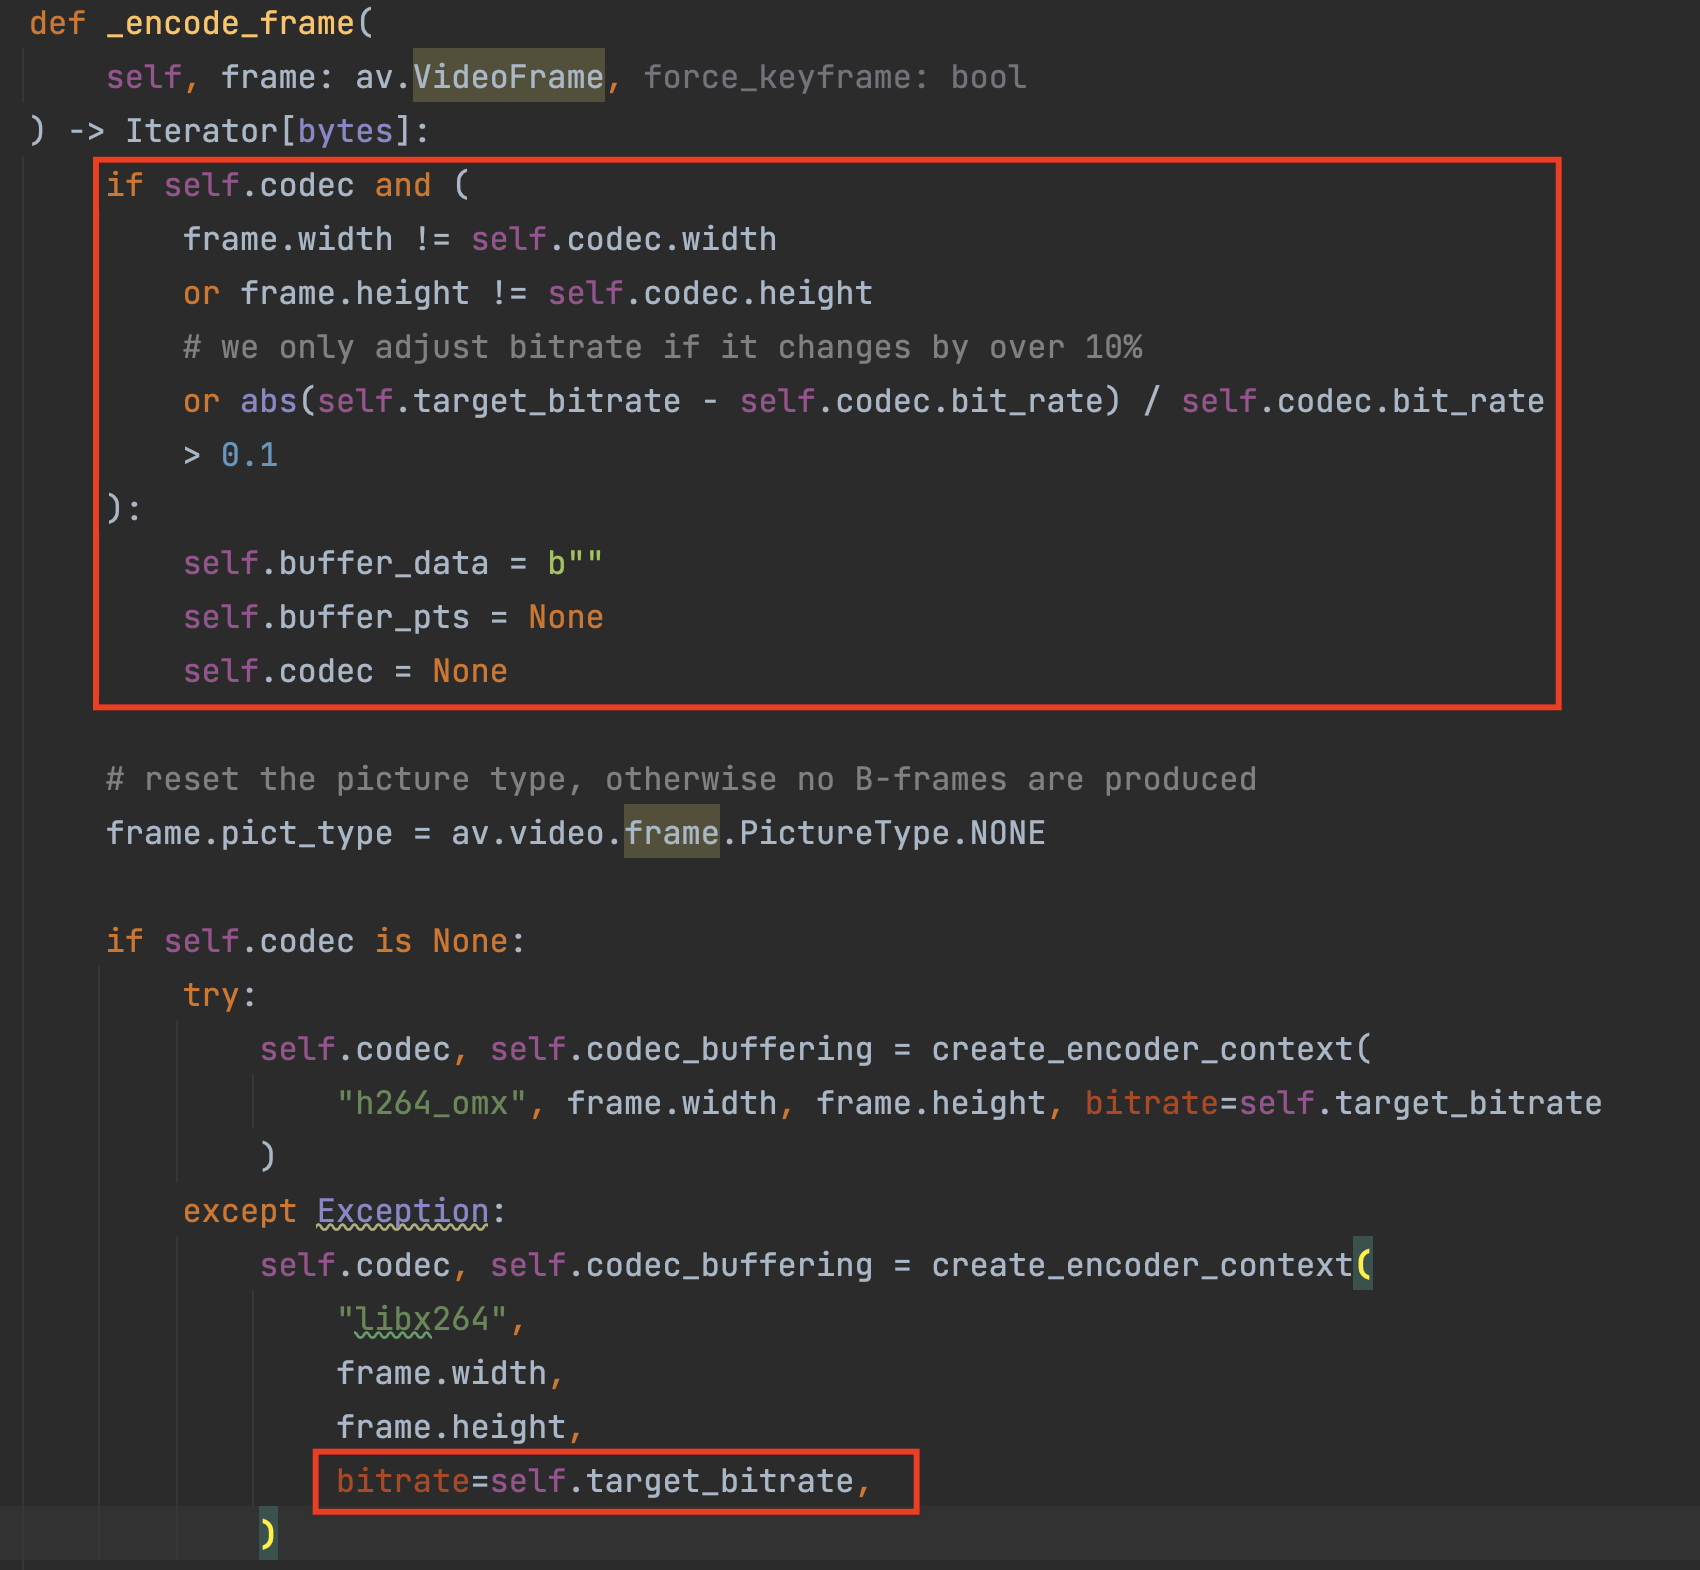Screen dimensions: 1700x1570
Task: Click the _encode_frame function name
Action: (230, 23)
